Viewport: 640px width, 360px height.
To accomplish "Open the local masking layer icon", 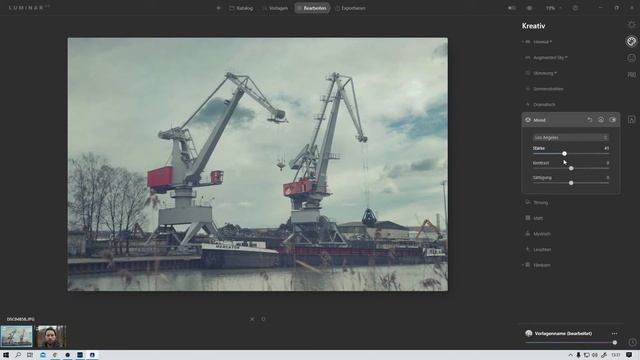I will click(631, 120).
